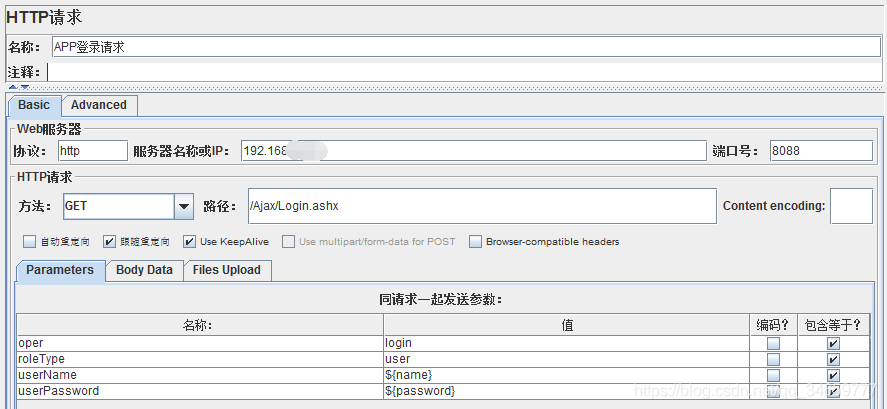Edit the 协议 protocol field showing http
The image size is (887, 409).
pyautogui.click(x=93, y=151)
